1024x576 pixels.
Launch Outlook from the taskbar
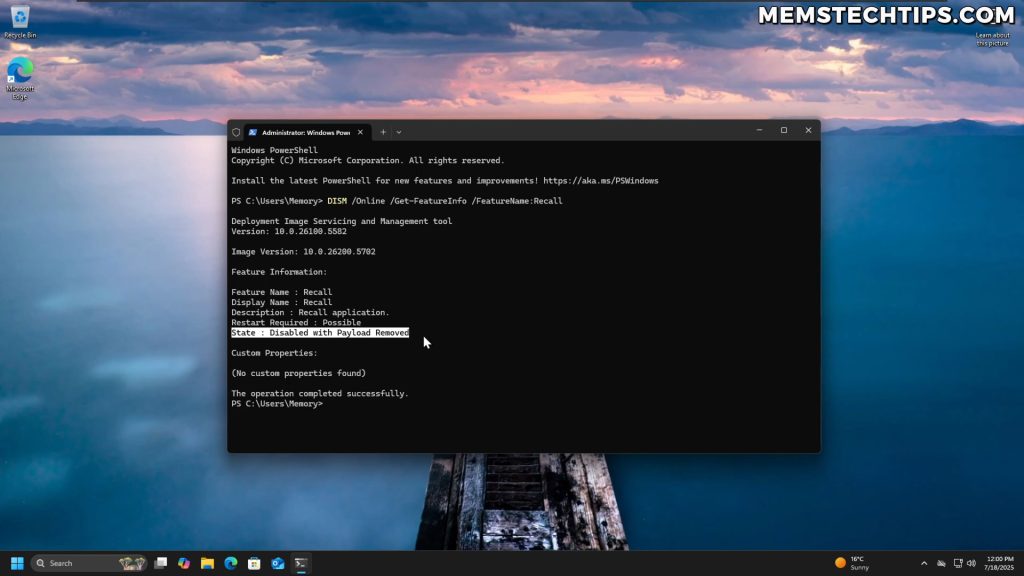(280, 563)
